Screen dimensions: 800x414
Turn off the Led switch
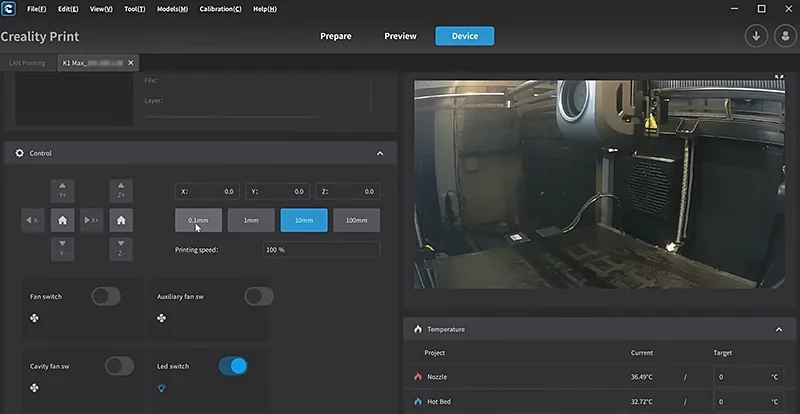click(233, 366)
